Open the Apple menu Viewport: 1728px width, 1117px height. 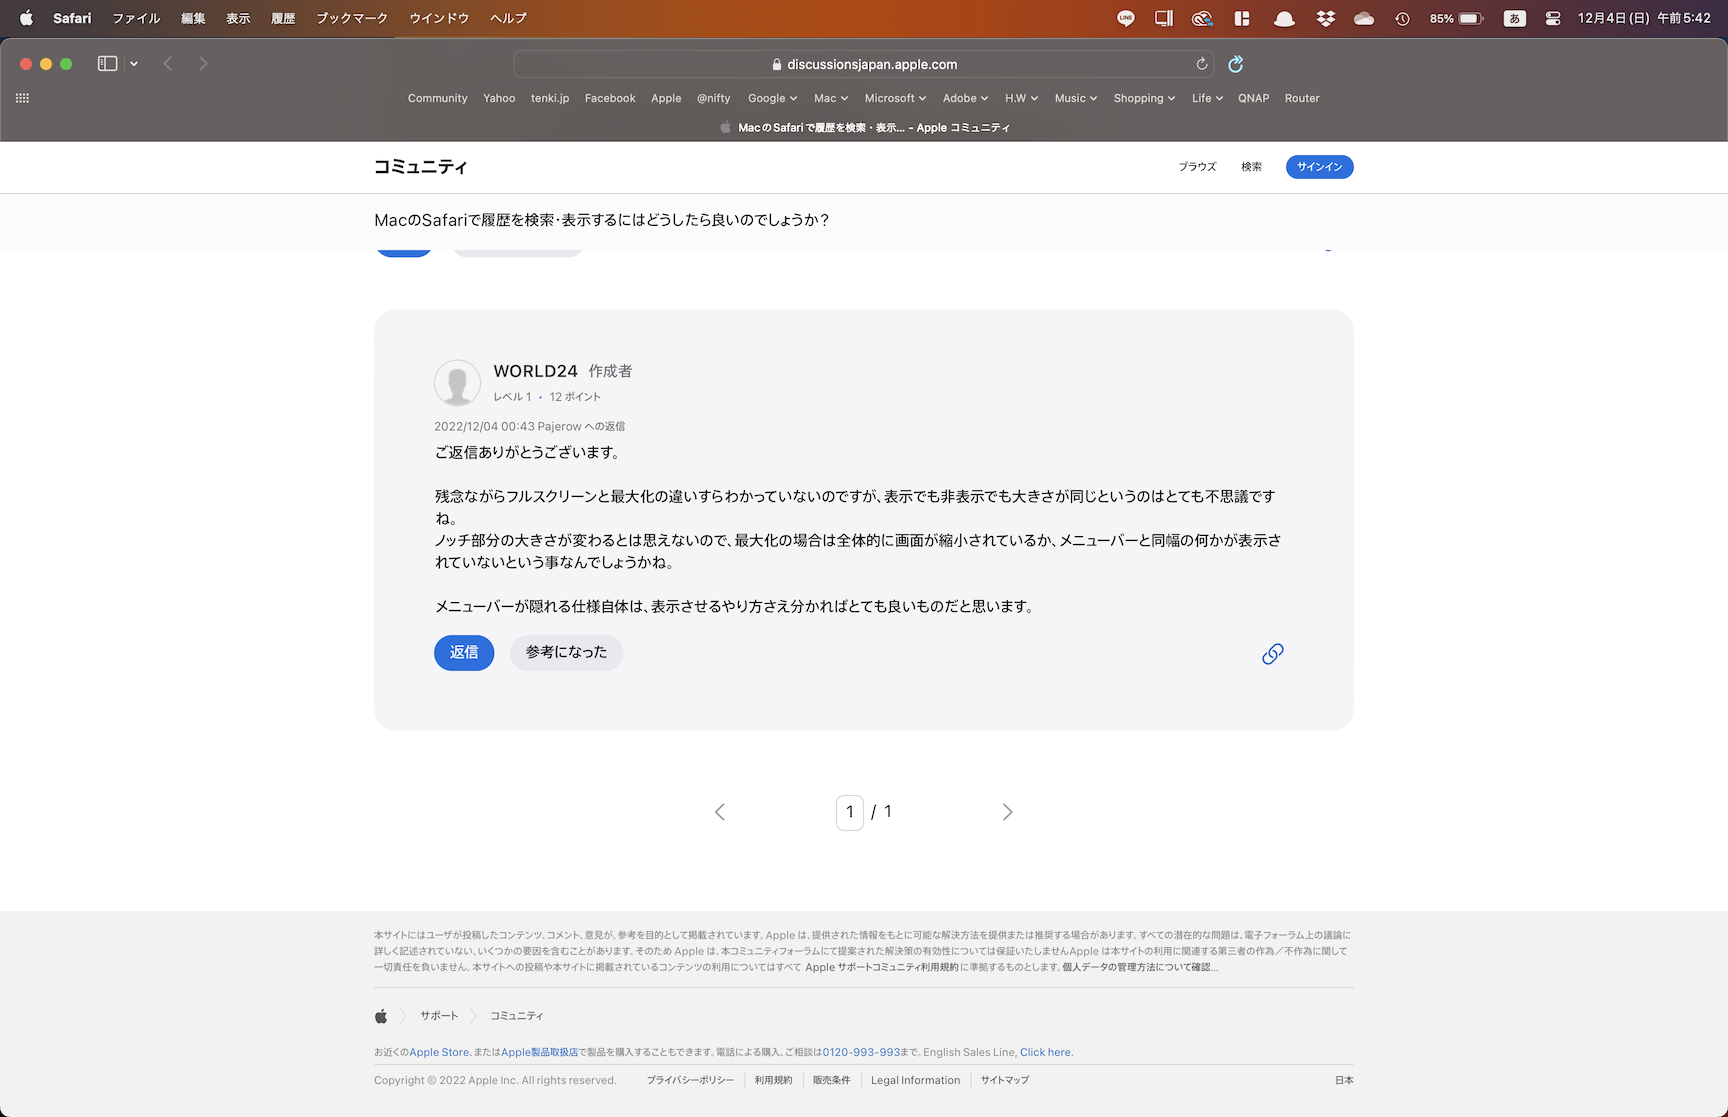26,18
